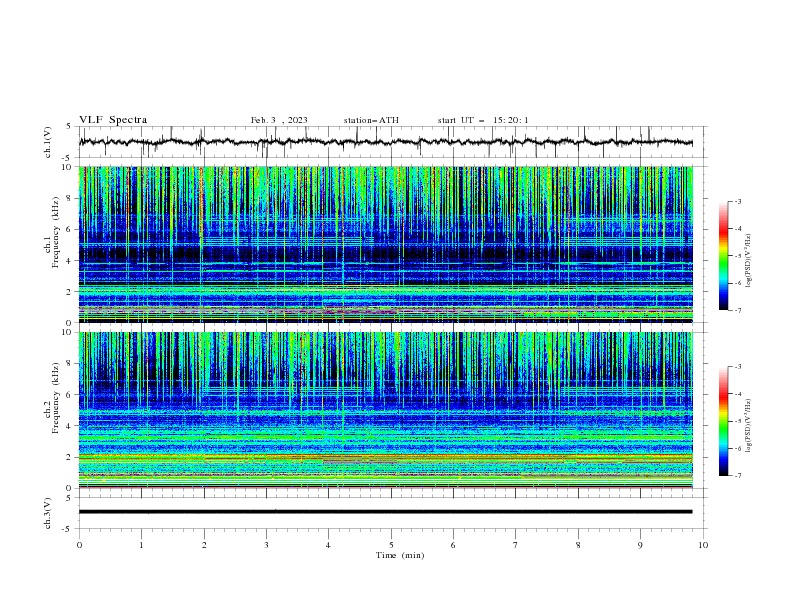Click the "10" tick ending the time axis

point(703,545)
